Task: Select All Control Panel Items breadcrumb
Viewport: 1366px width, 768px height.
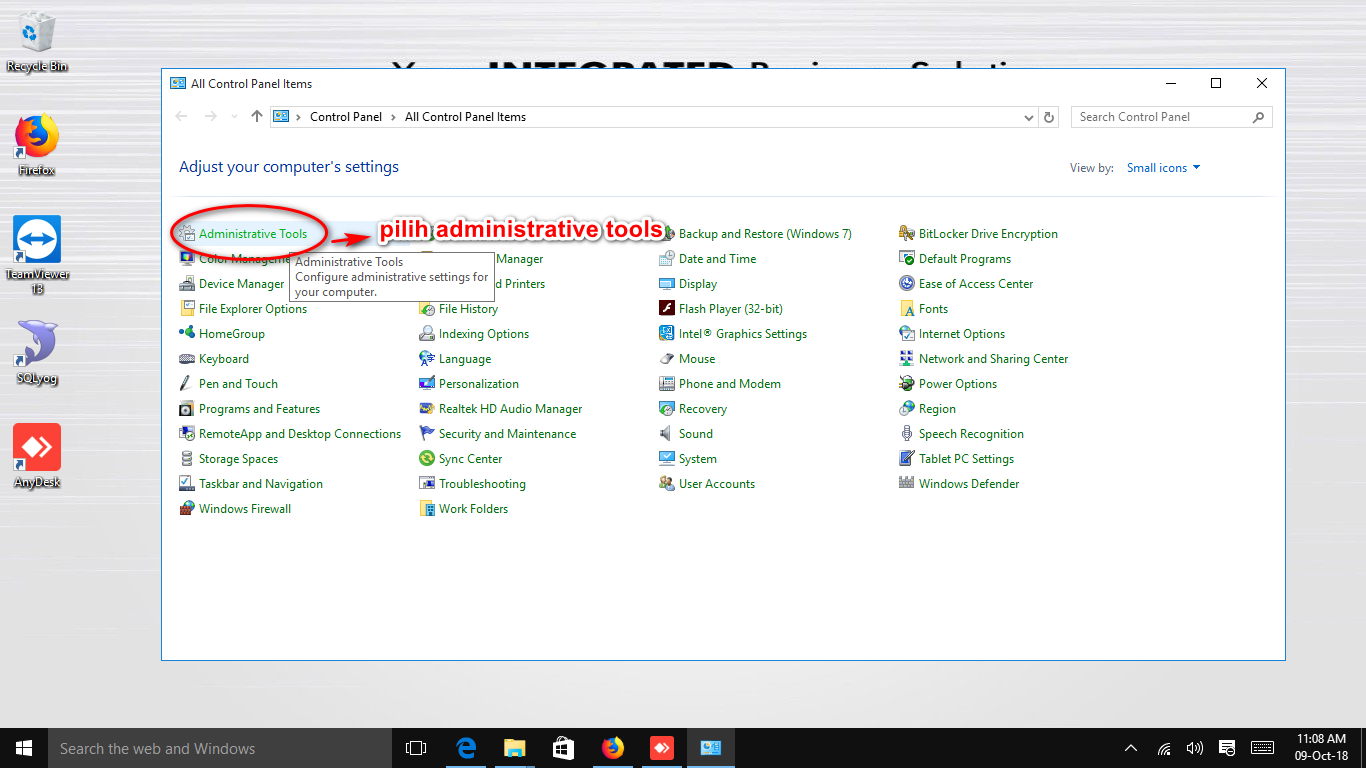Action: (465, 117)
